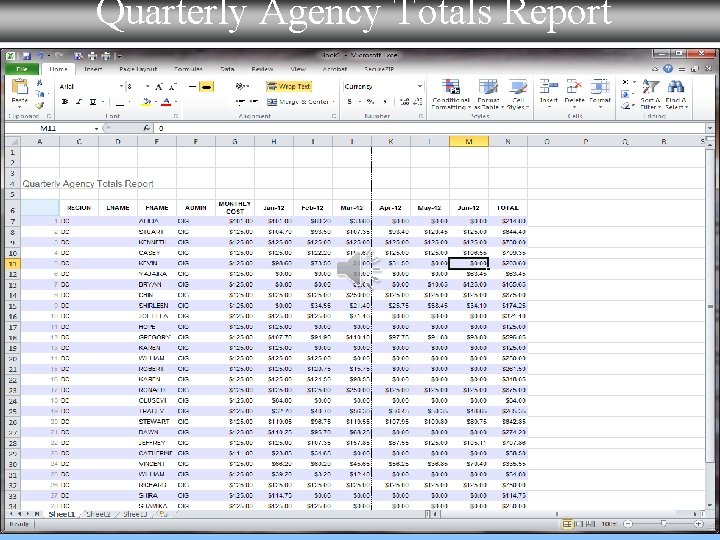Click the Insert Function fx button
The image size is (720, 540).
[x=146, y=129]
